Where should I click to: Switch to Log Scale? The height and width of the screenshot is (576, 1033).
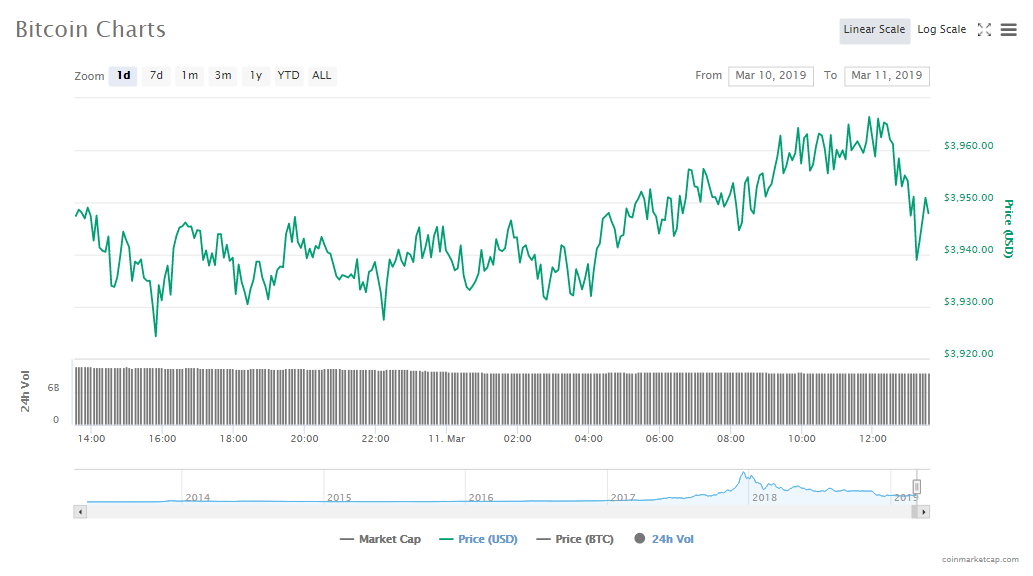tap(941, 30)
